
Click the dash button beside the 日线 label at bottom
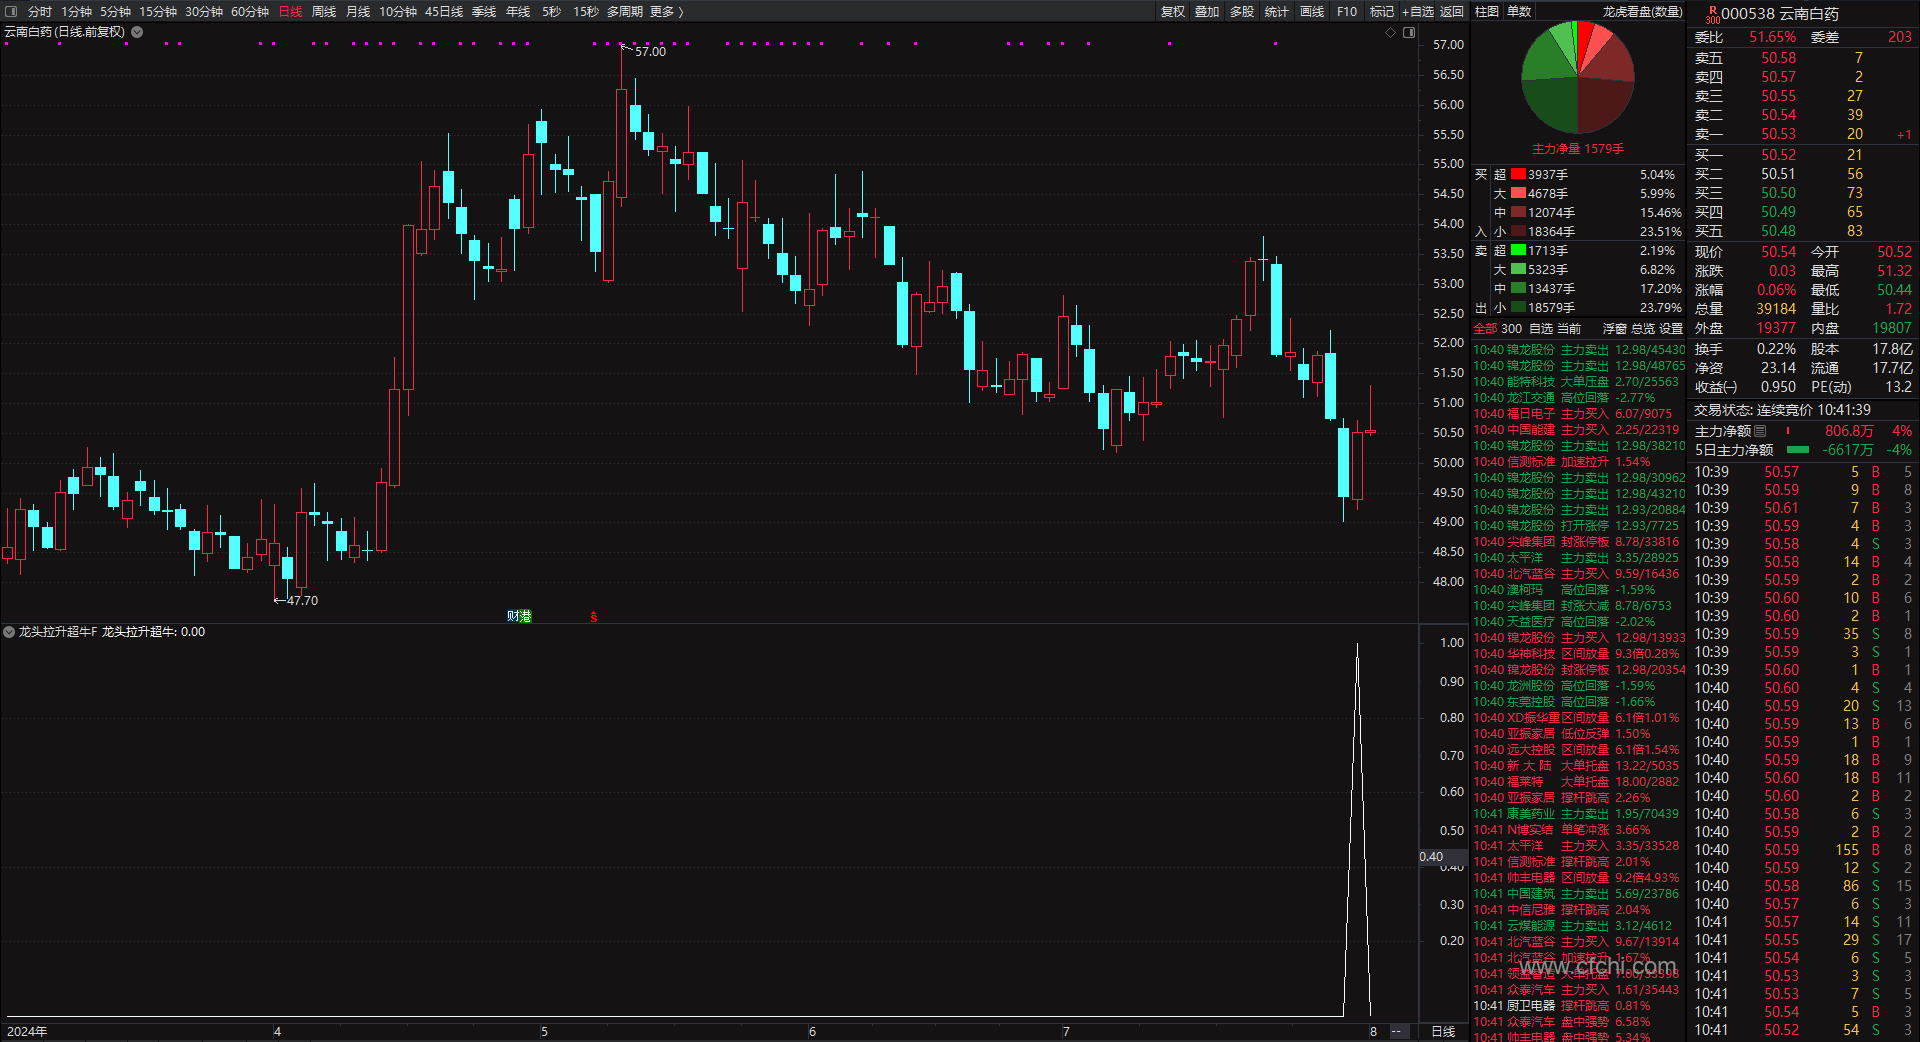pos(1396,1031)
